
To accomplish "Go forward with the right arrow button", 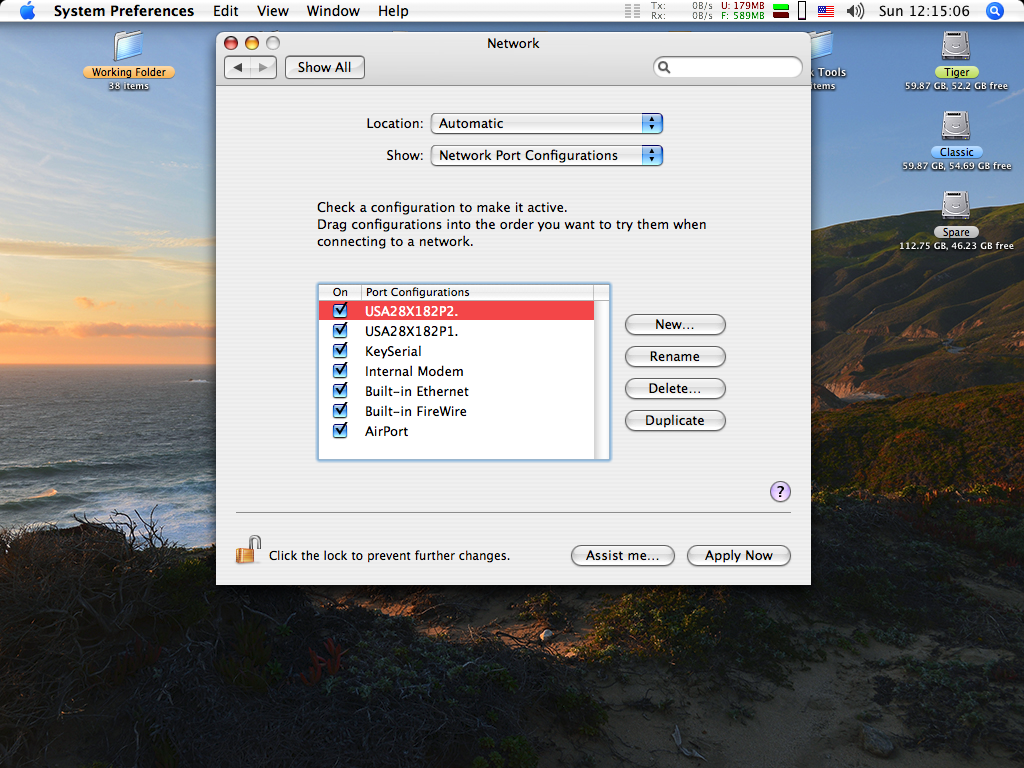I will pos(263,67).
